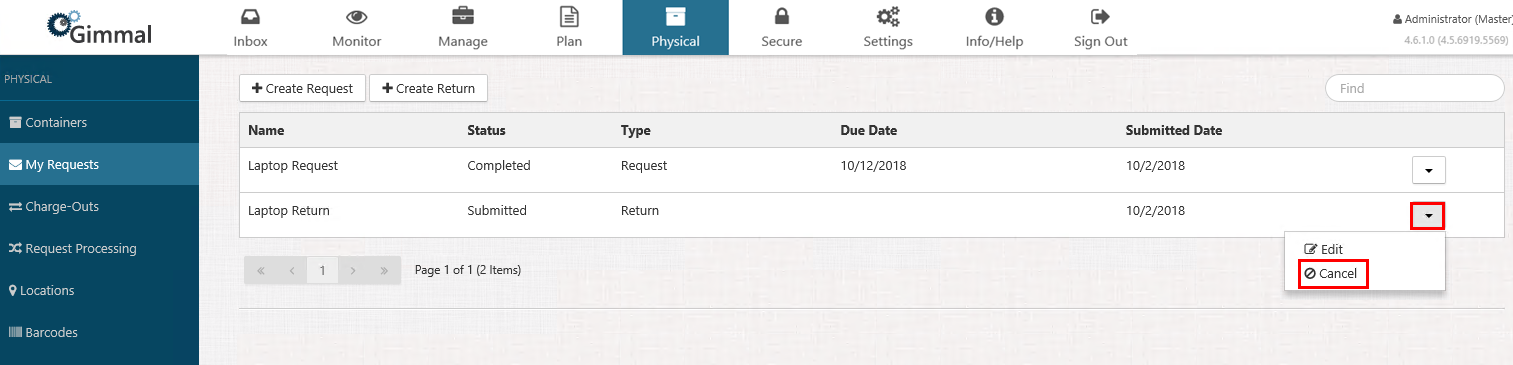Go to the last page of results

click(x=384, y=270)
